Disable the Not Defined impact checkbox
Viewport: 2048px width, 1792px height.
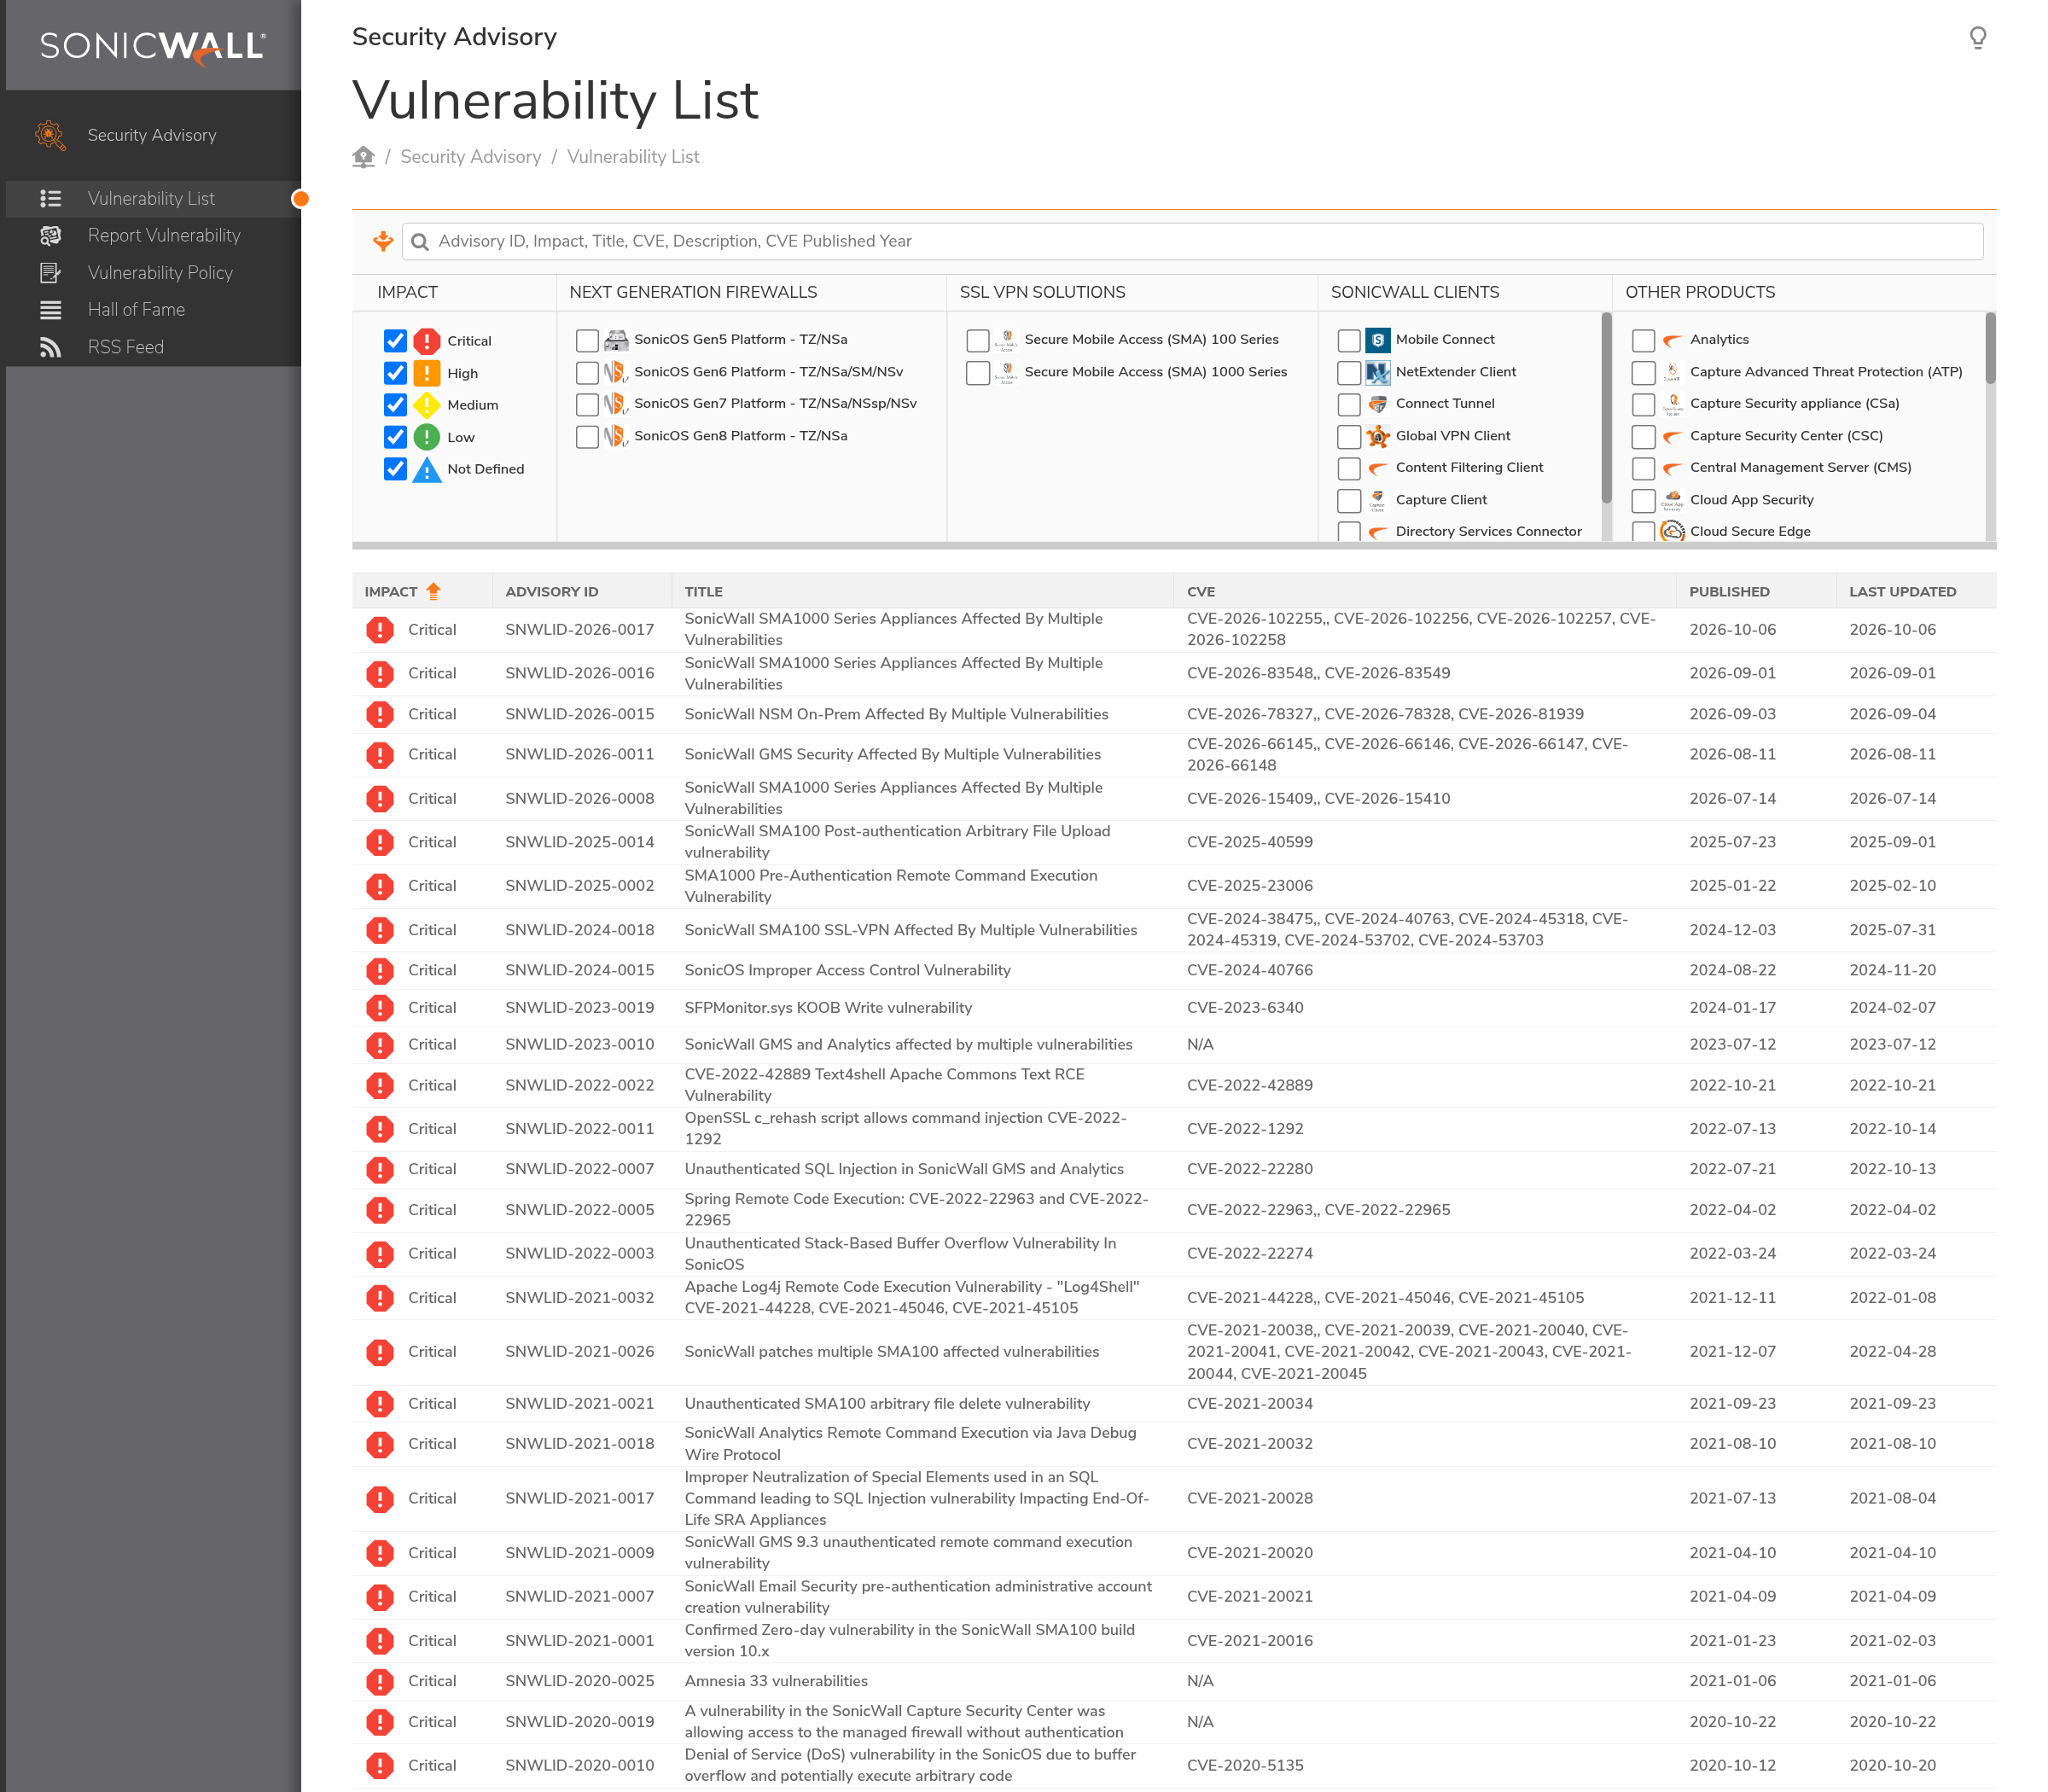pos(395,469)
